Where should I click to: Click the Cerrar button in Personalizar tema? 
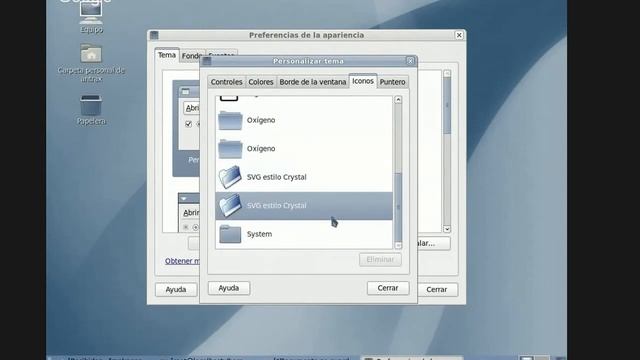pyautogui.click(x=388, y=288)
